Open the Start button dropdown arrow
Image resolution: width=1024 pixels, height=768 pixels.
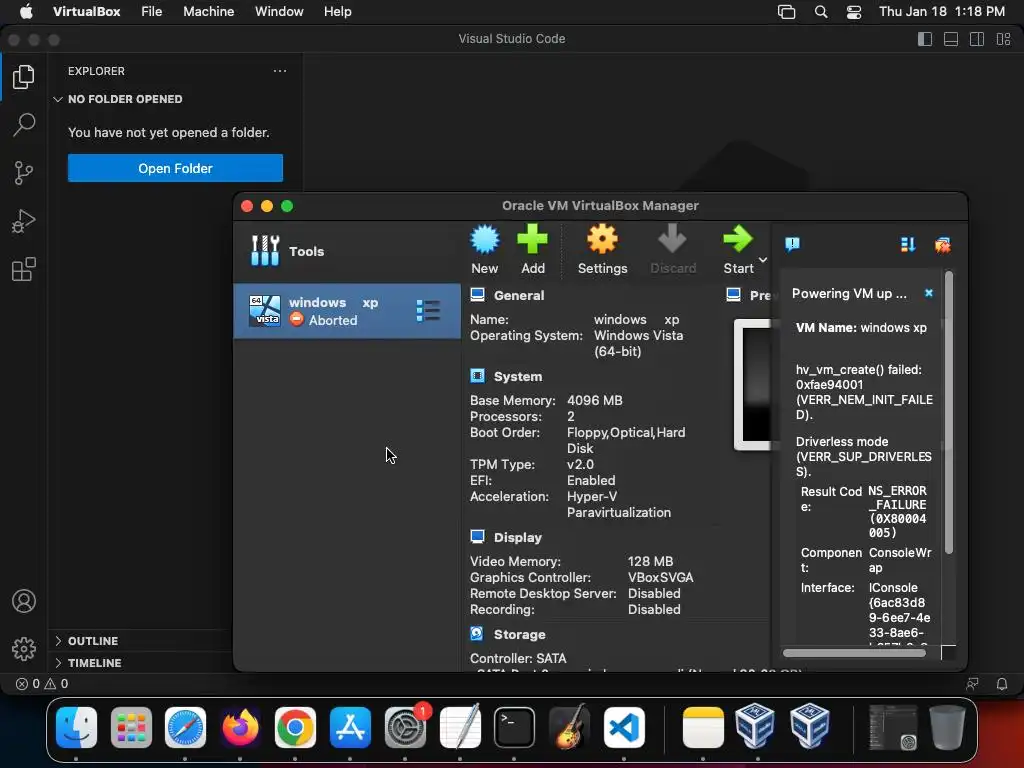coord(763,260)
